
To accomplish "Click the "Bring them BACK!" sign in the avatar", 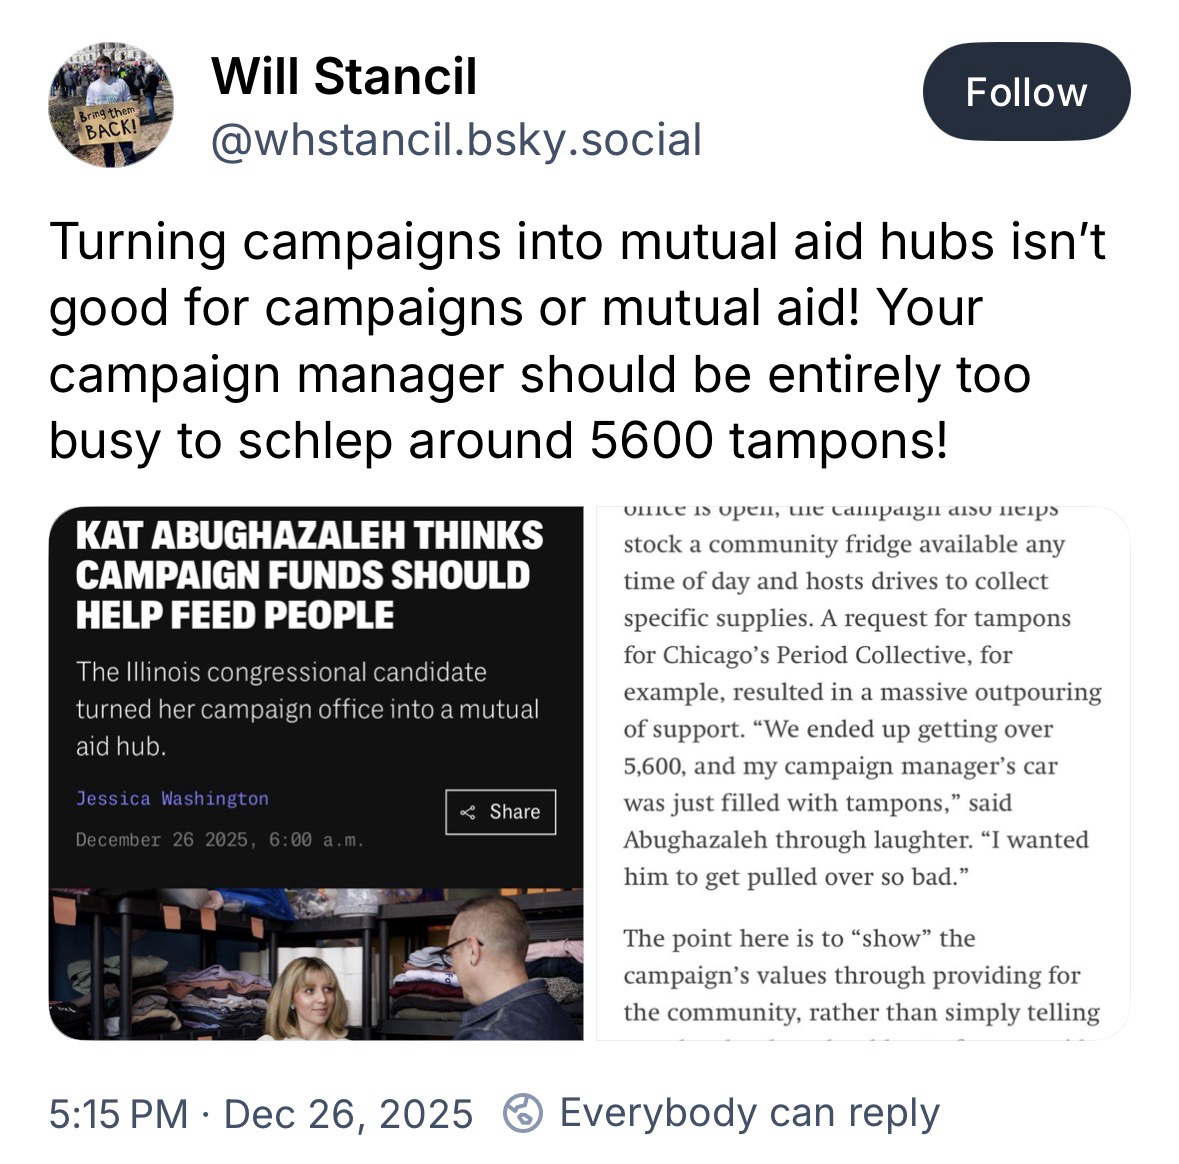I will pos(108,128).
